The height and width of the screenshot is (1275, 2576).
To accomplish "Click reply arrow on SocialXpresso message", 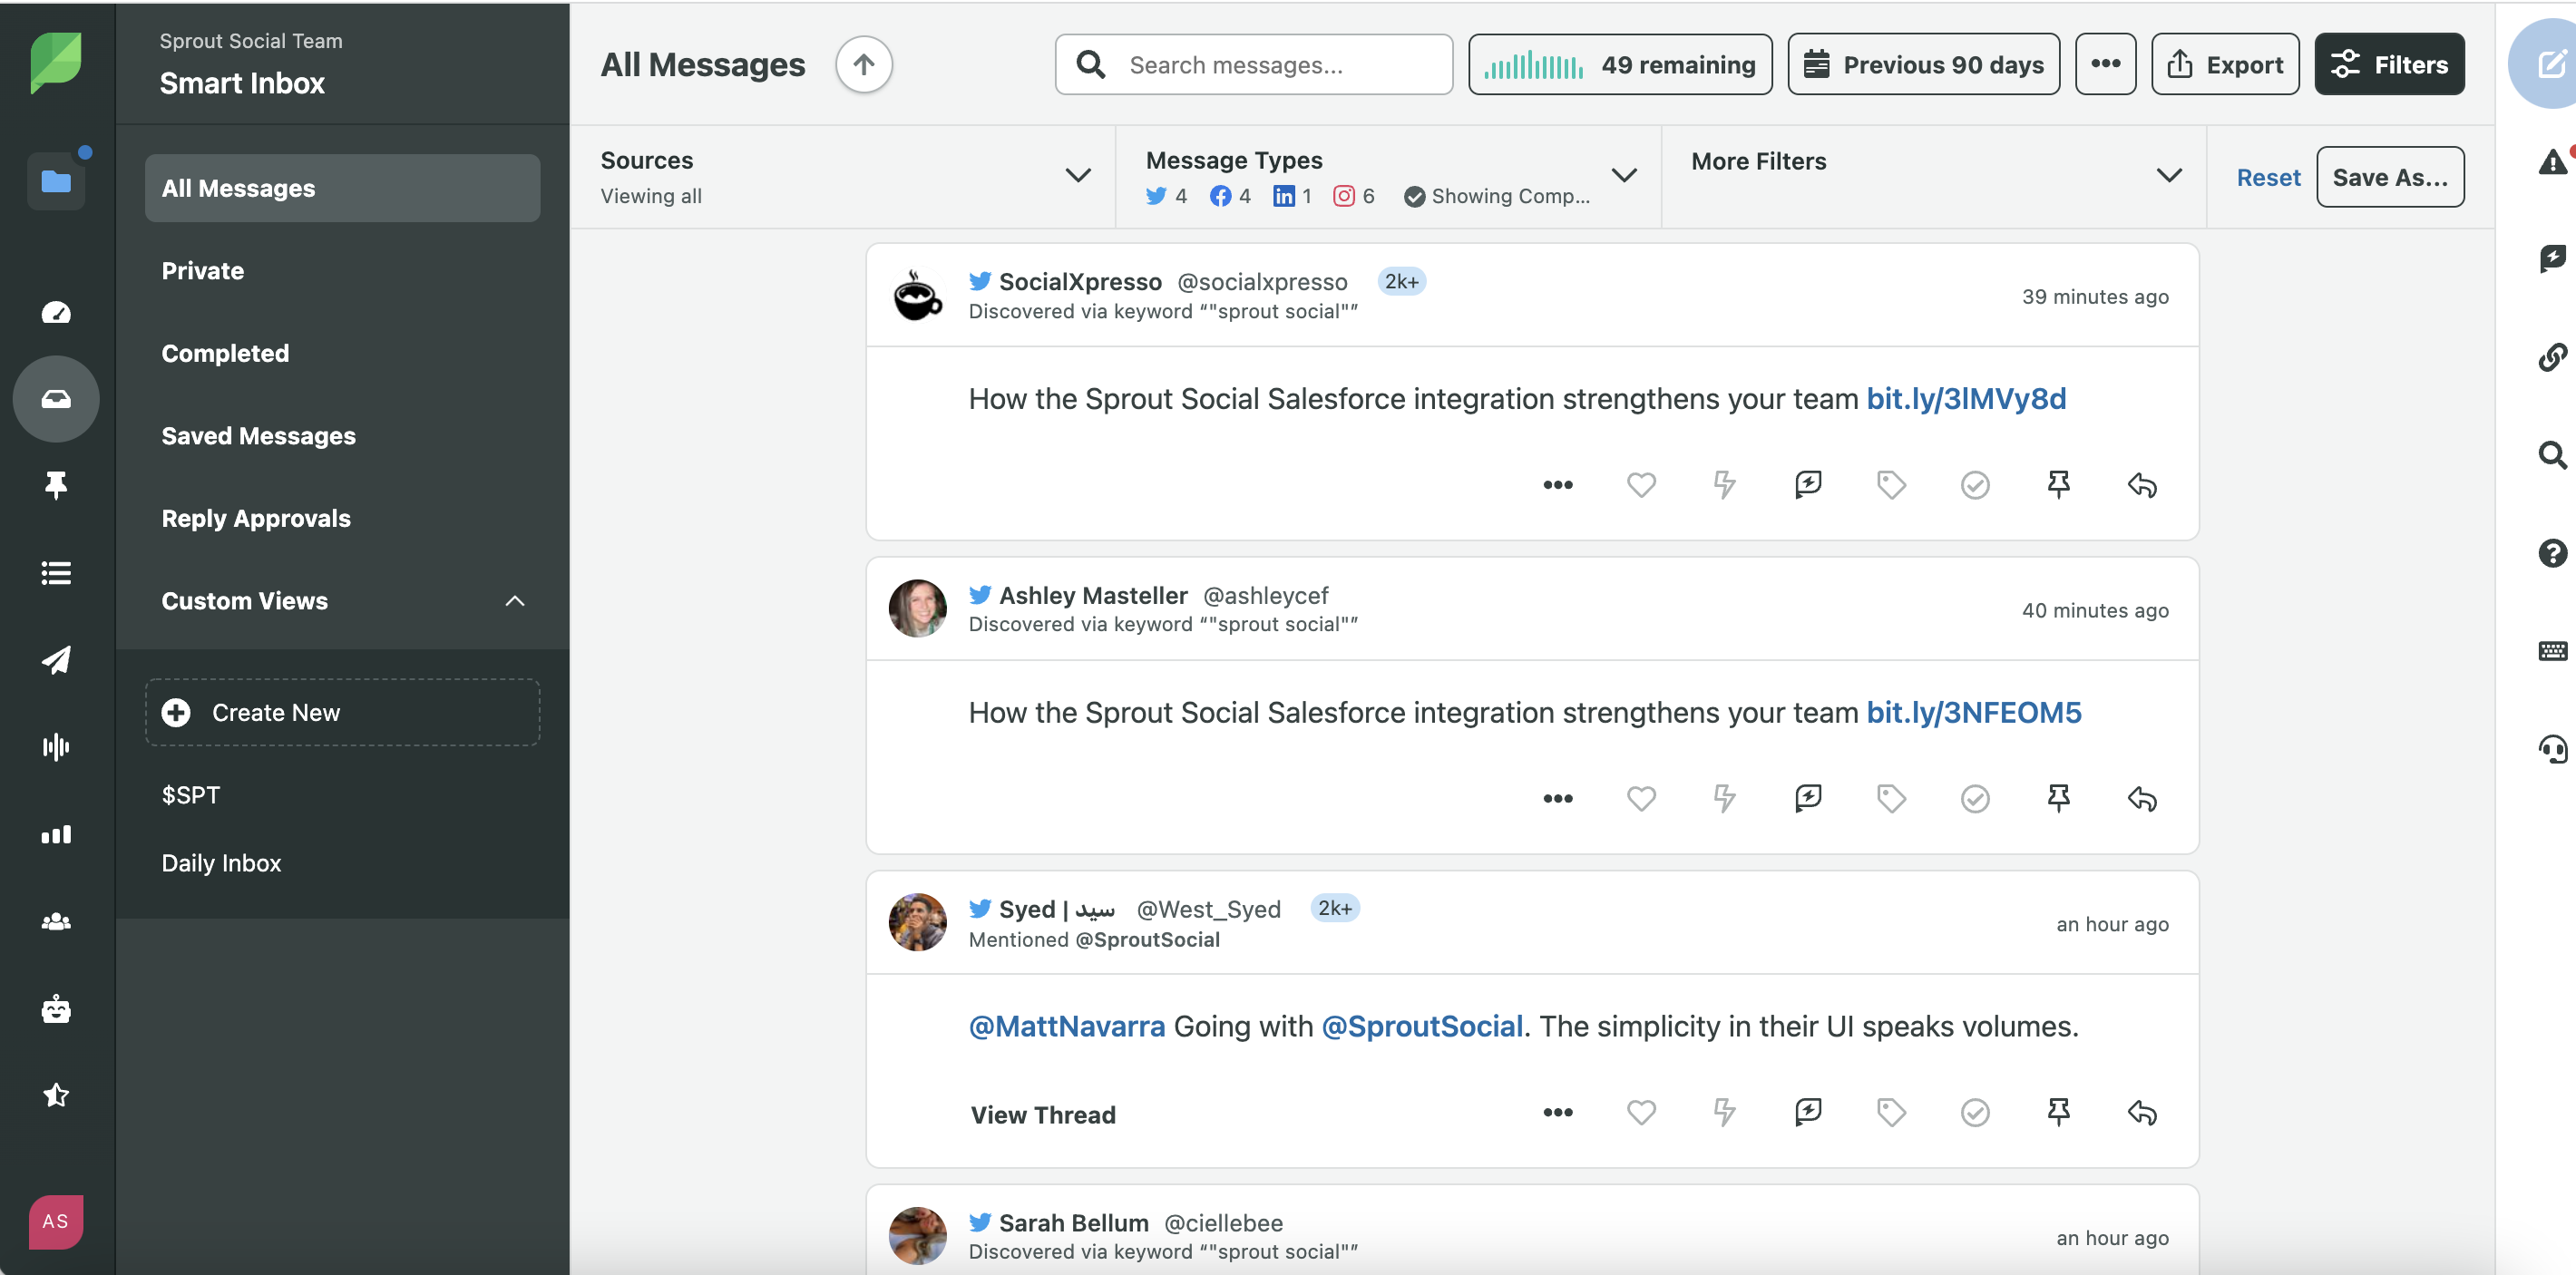I will pos(2141,485).
